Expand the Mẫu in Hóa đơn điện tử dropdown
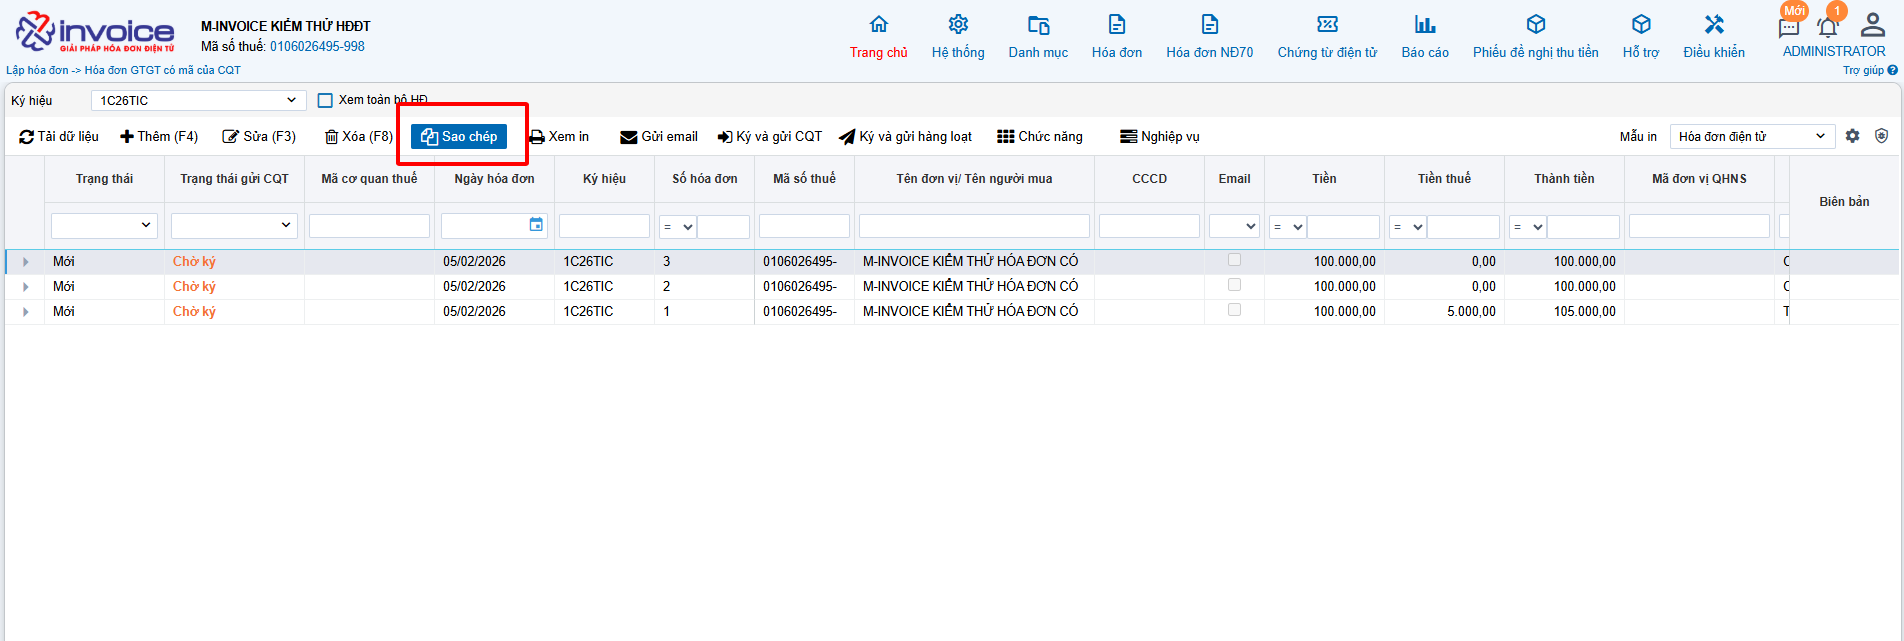 pos(1752,136)
